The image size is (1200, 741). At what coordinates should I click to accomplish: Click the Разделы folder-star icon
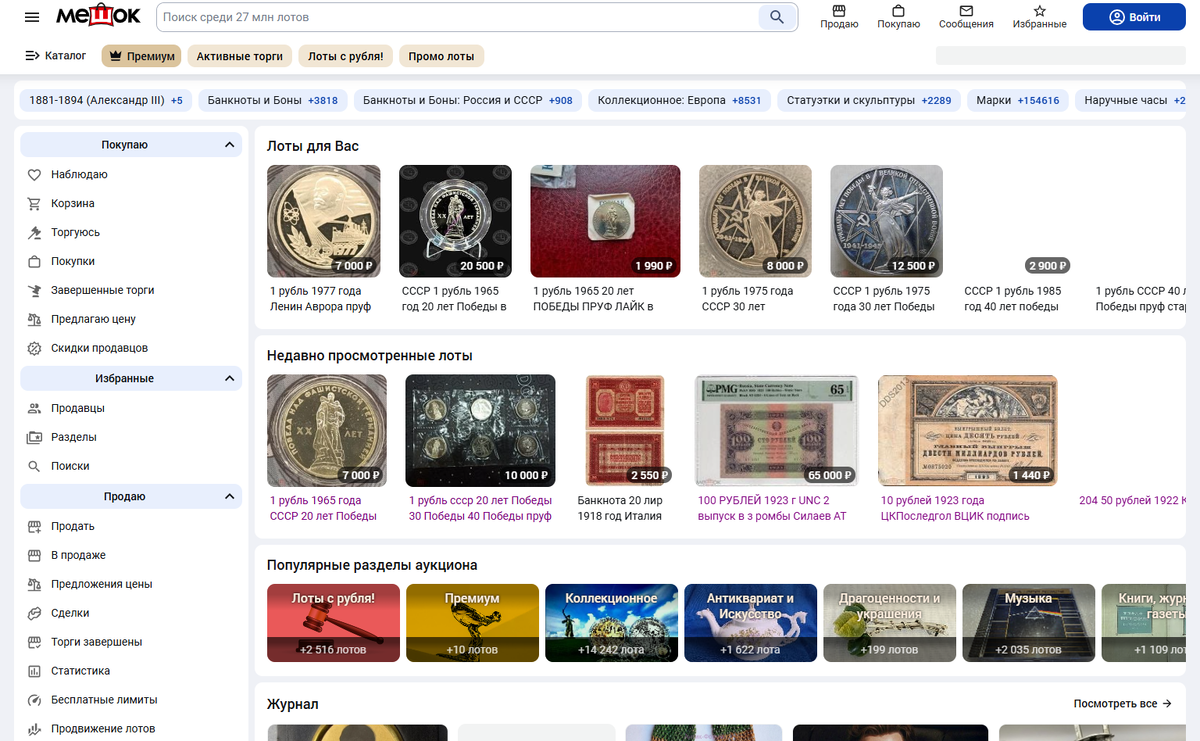point(34,438)
